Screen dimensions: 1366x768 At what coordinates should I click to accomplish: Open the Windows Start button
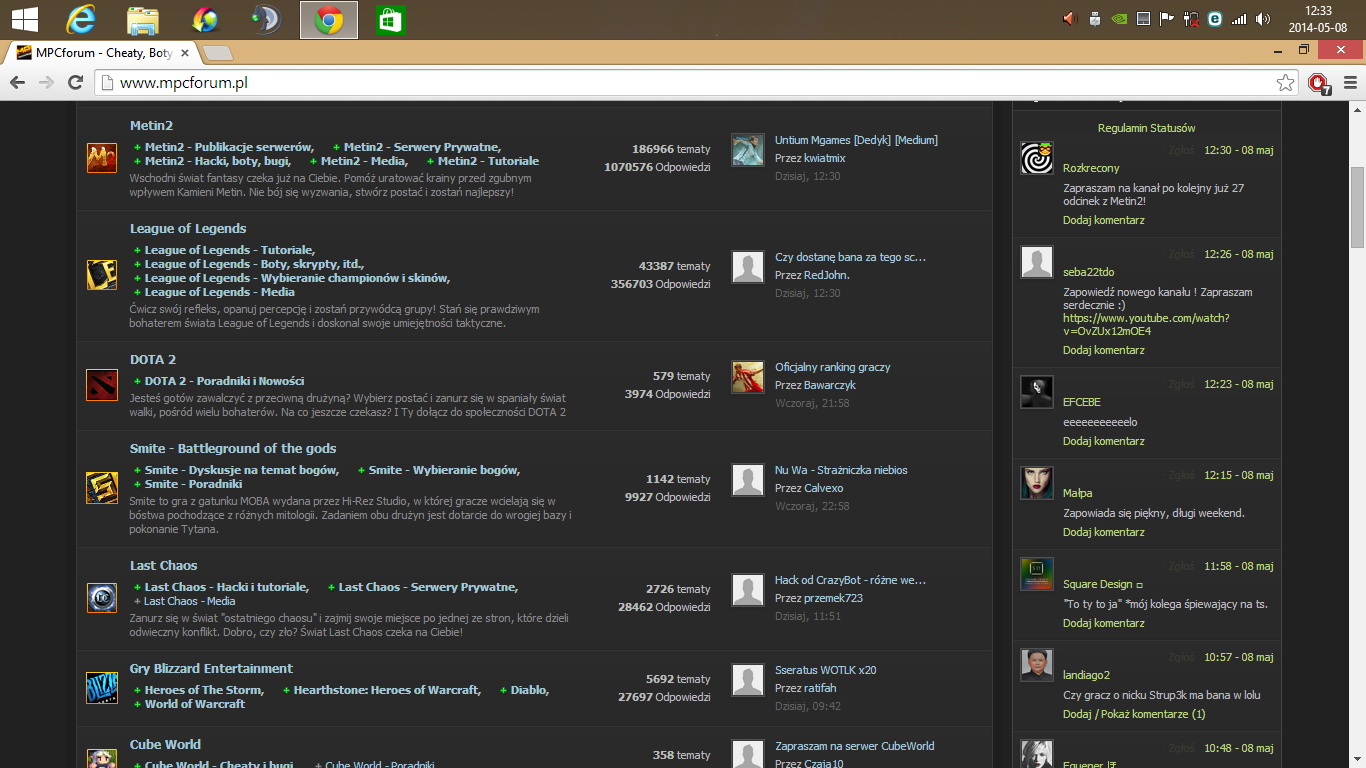[x=24, y=19]
